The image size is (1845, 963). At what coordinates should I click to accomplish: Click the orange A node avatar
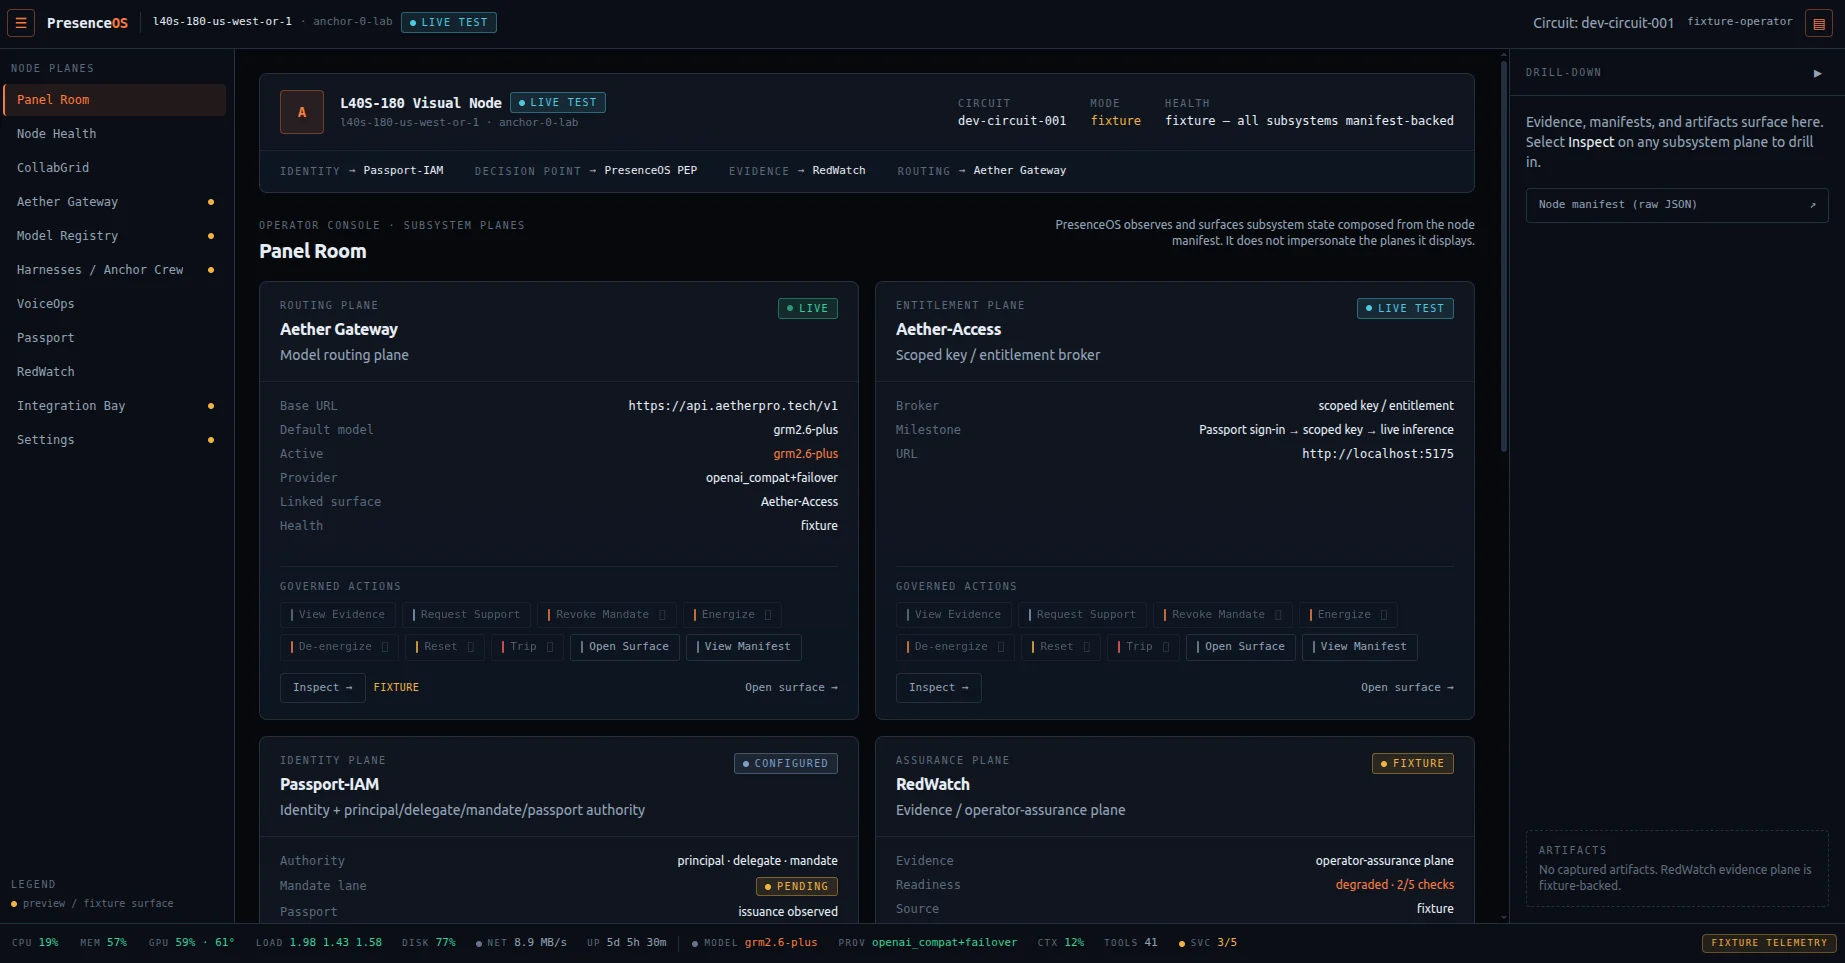click(302, 112)
